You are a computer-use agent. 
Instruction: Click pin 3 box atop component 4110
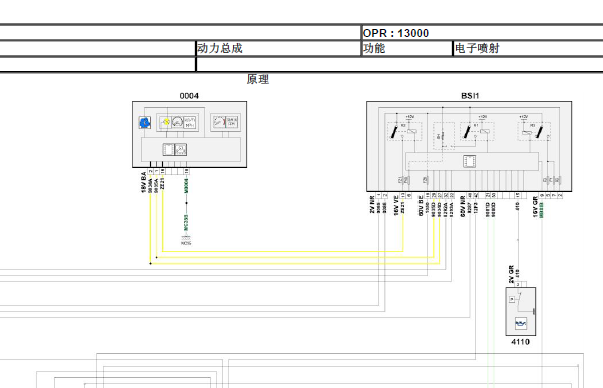click(518, 284)
